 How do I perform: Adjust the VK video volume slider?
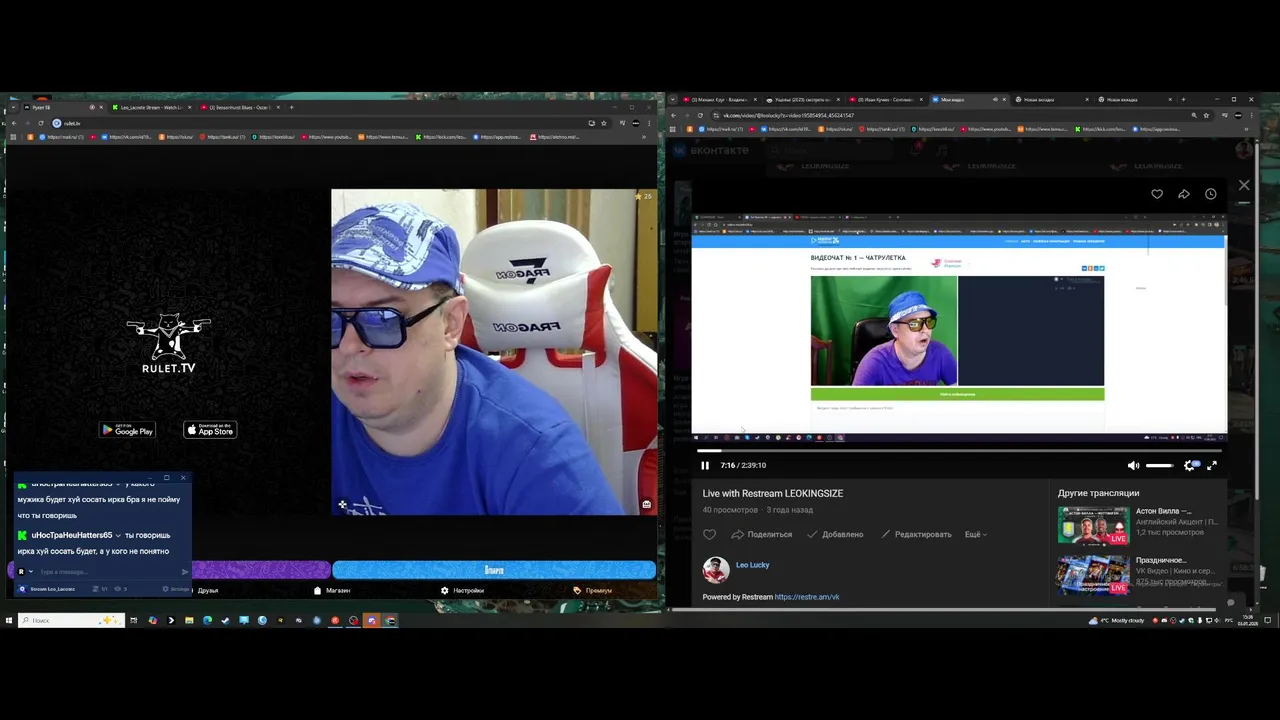coord(1159,465)
